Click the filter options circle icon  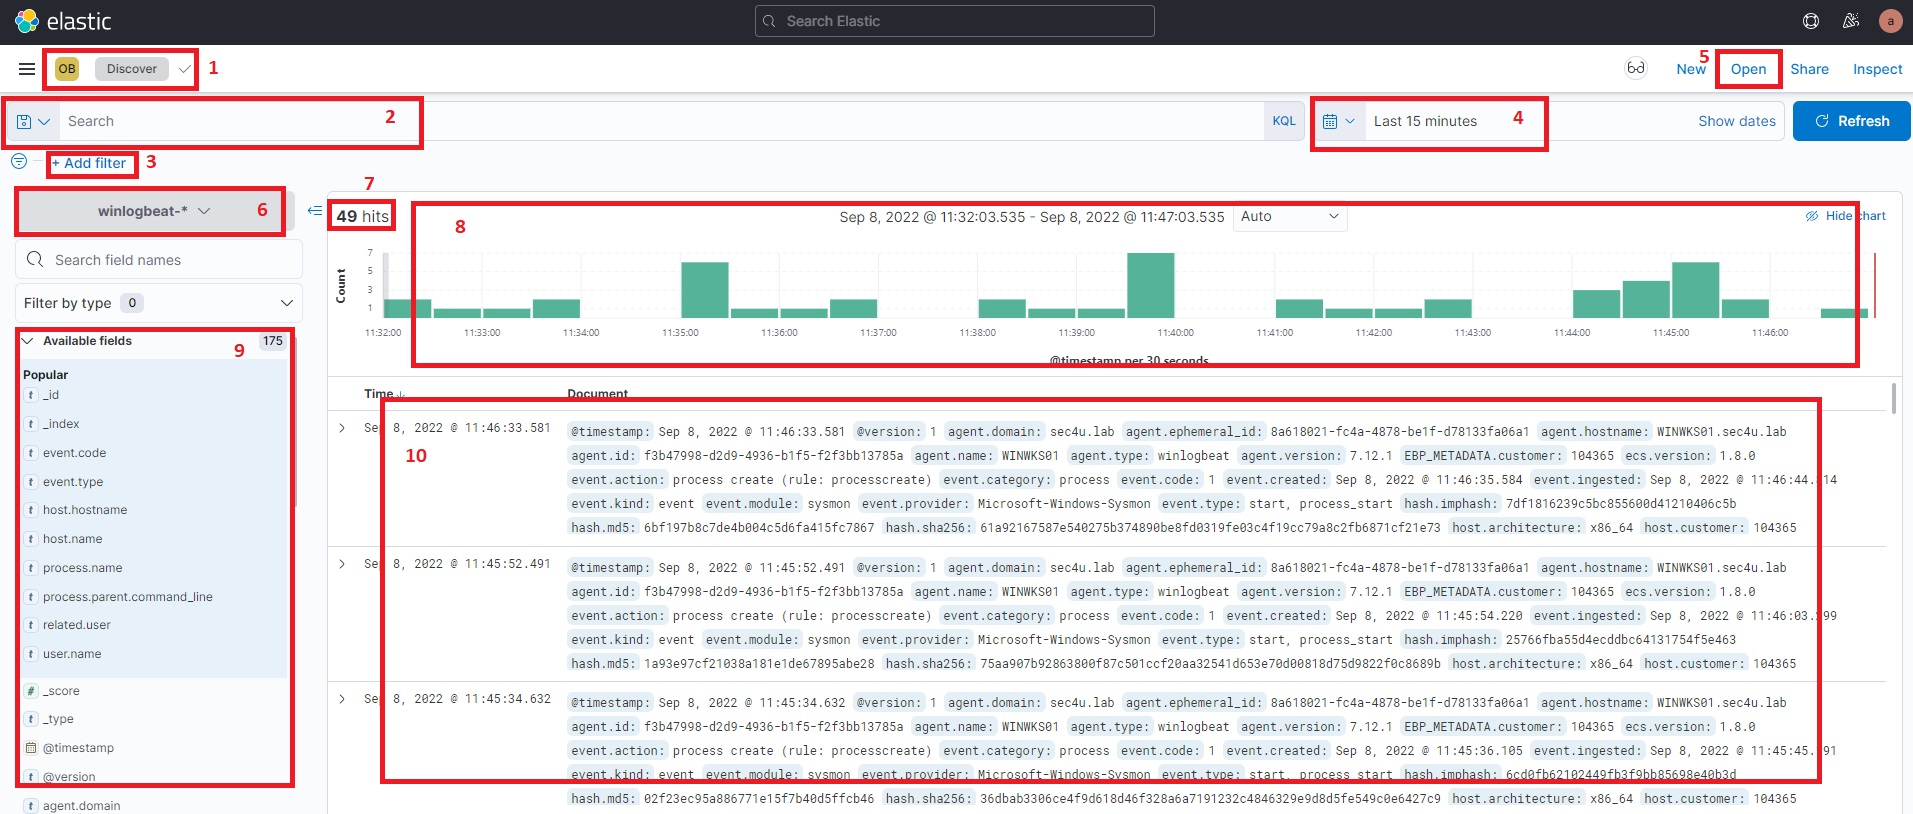coord(19,161)
